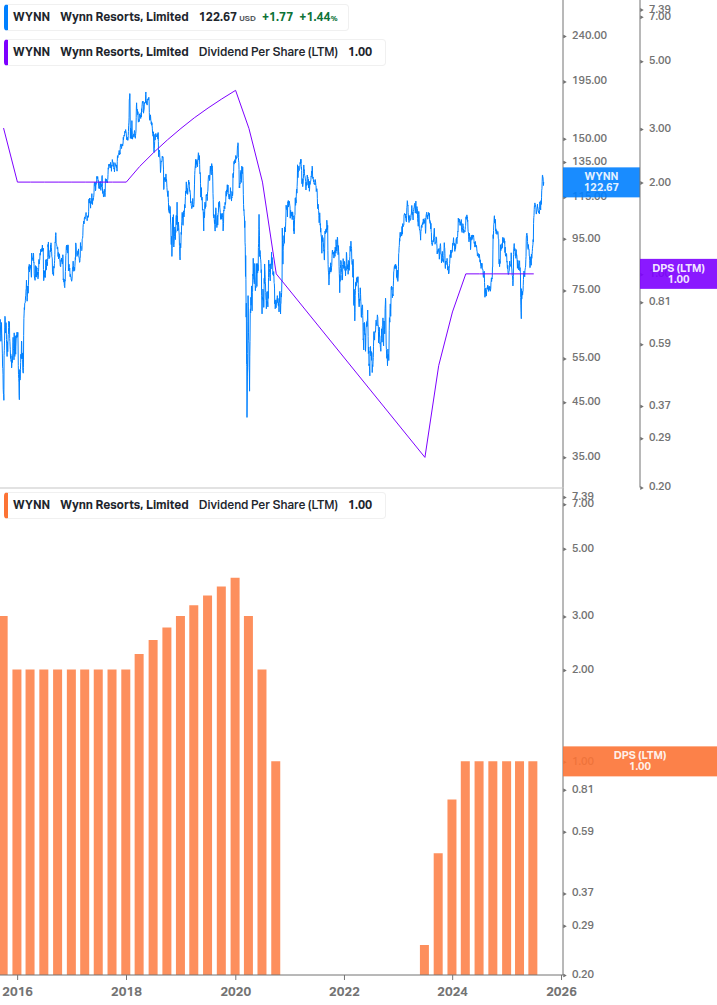Click the 2016 label on time axis
Image resolution: width=717 pixels, height=1005 pixels.
tap(18, 991)
